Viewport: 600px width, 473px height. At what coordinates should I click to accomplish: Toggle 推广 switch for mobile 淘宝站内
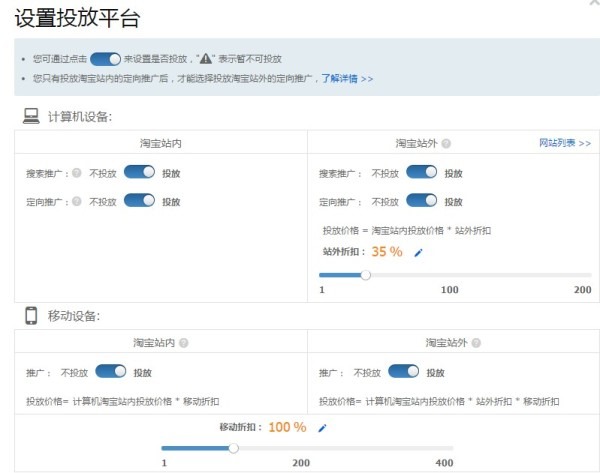pos(110,372)
